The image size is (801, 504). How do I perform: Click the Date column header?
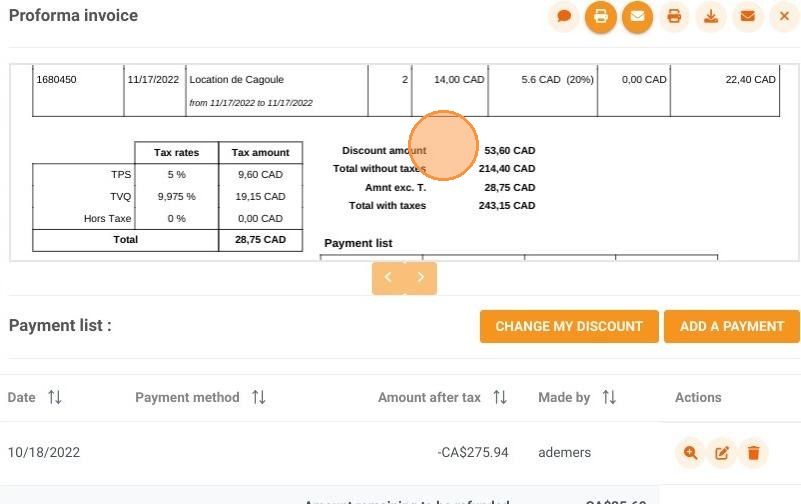[21, 397]
